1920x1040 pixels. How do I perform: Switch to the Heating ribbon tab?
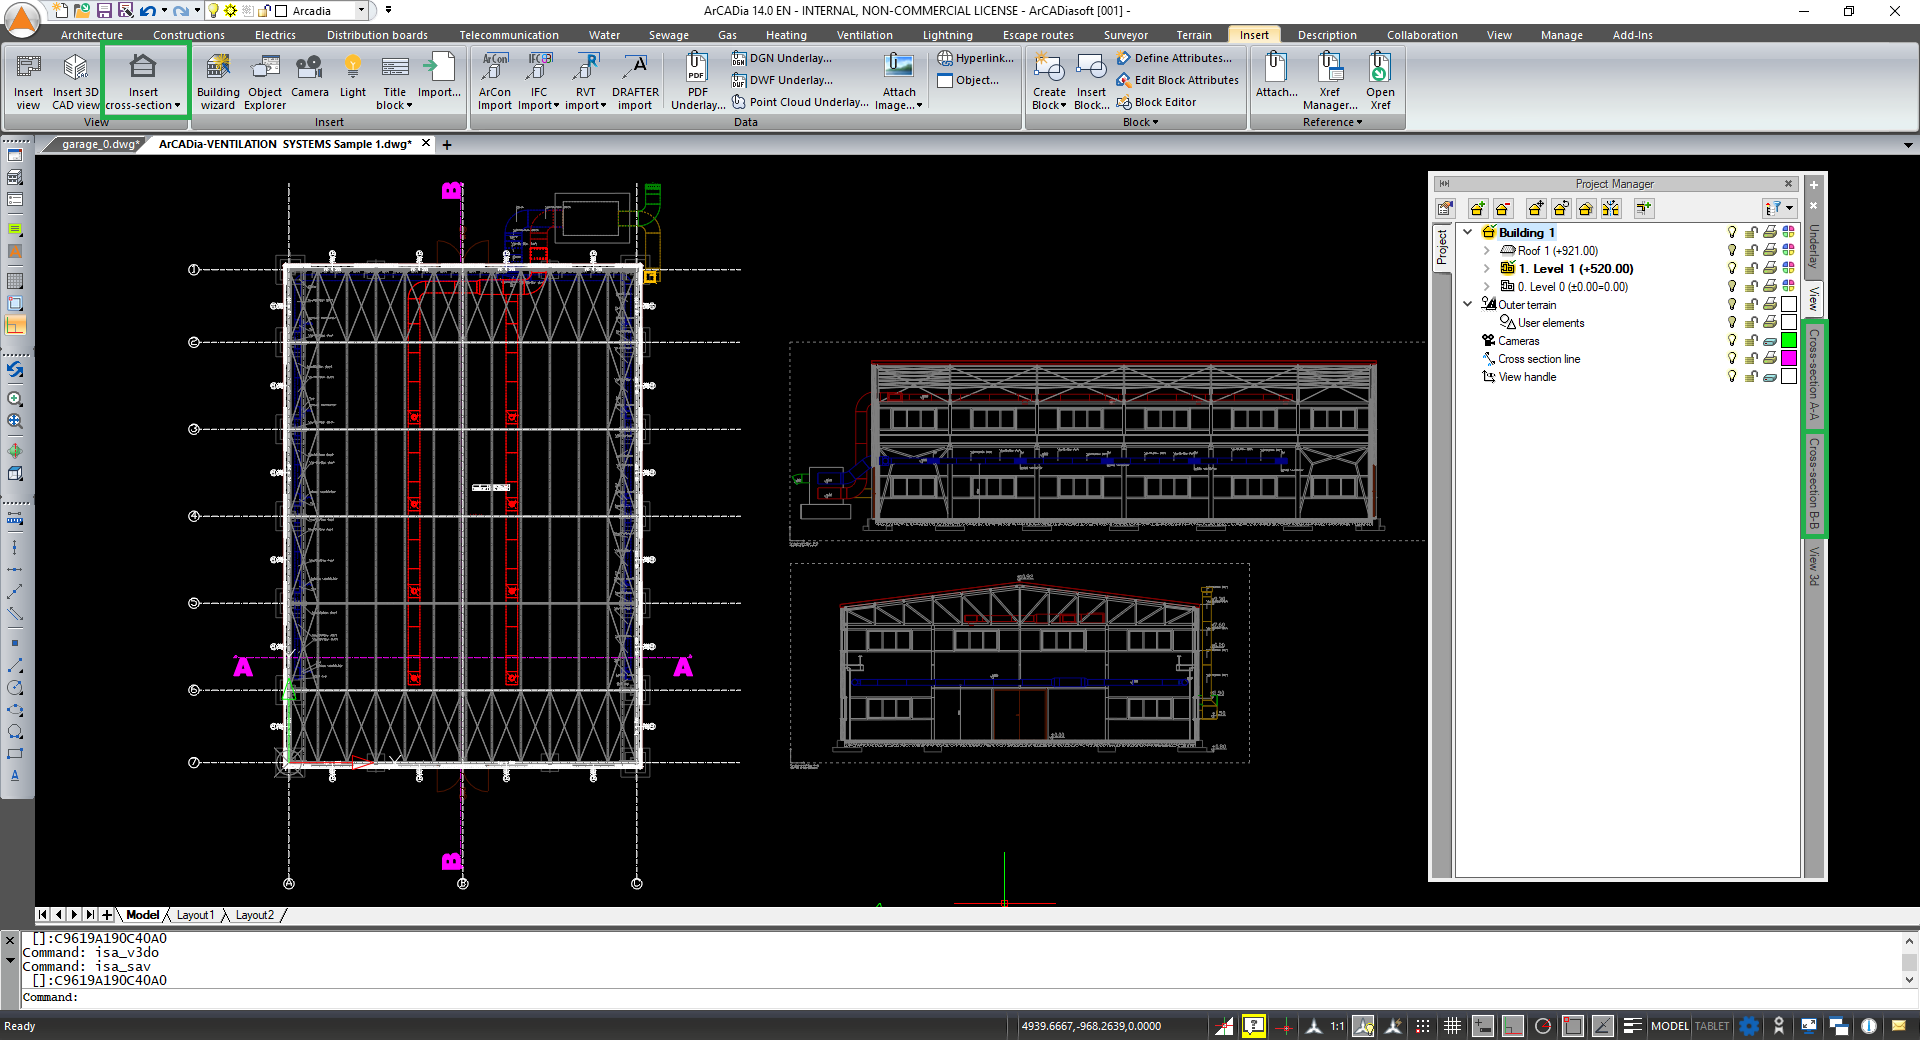click(786, 35)
